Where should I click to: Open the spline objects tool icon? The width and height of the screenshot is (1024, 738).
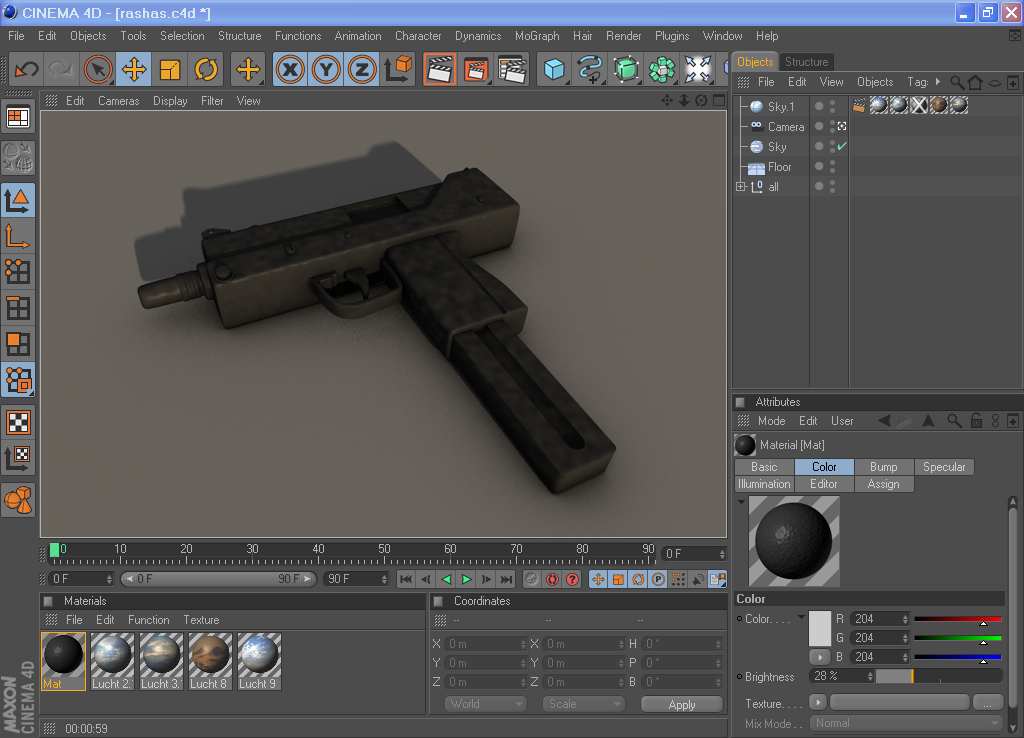(x=590, y=69)
